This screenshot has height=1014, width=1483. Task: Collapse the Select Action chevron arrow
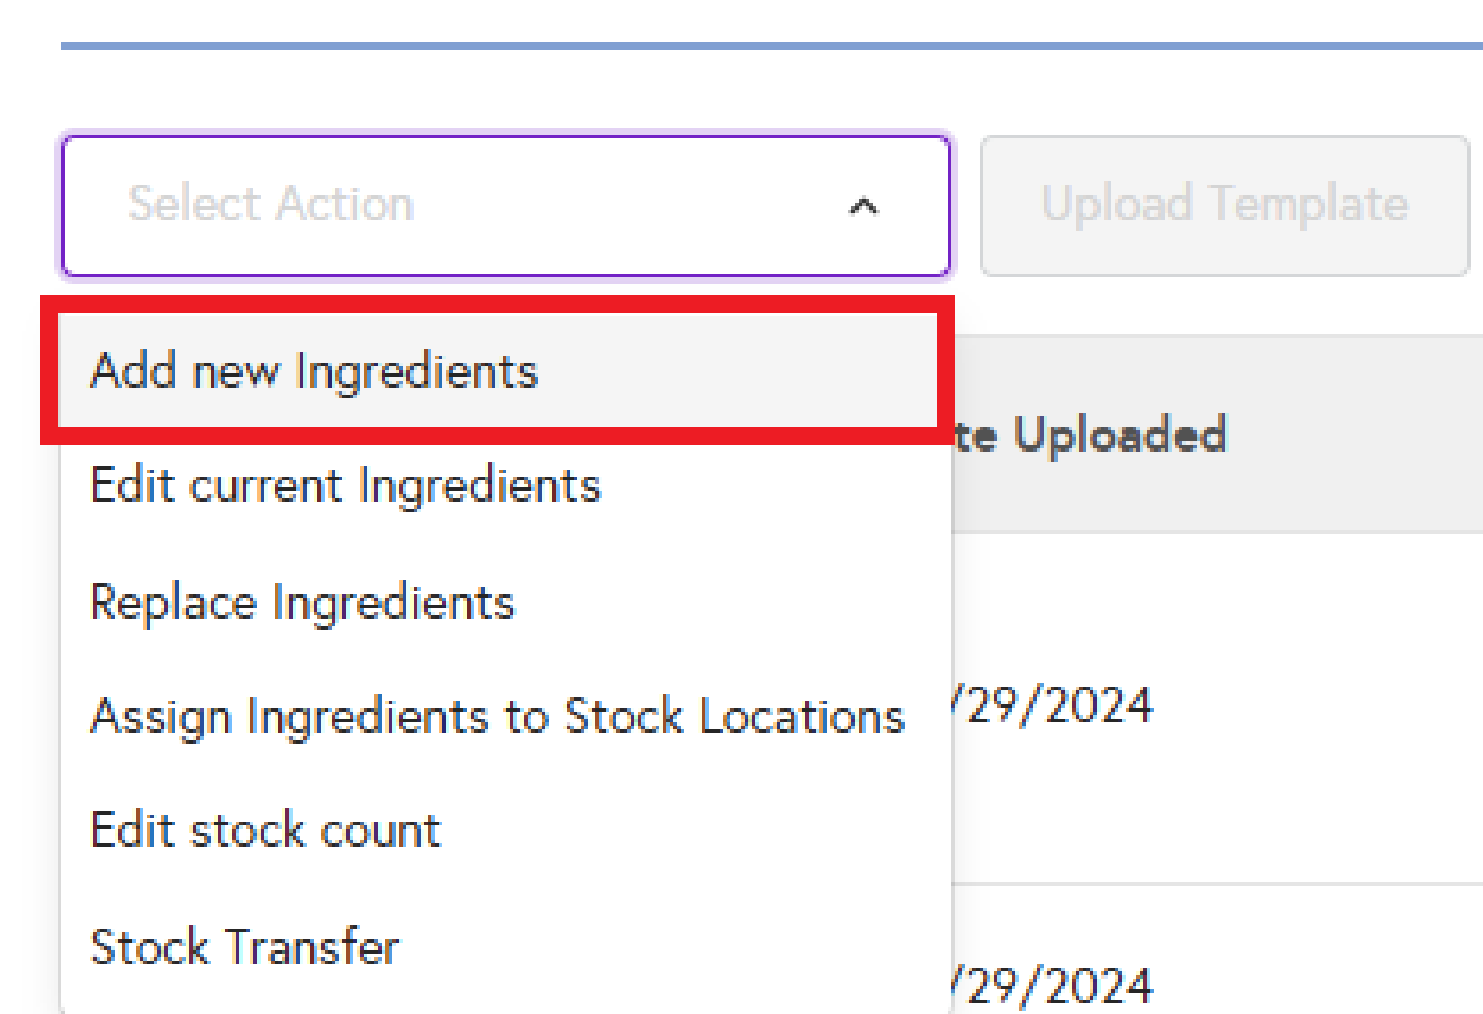[863, 207]
